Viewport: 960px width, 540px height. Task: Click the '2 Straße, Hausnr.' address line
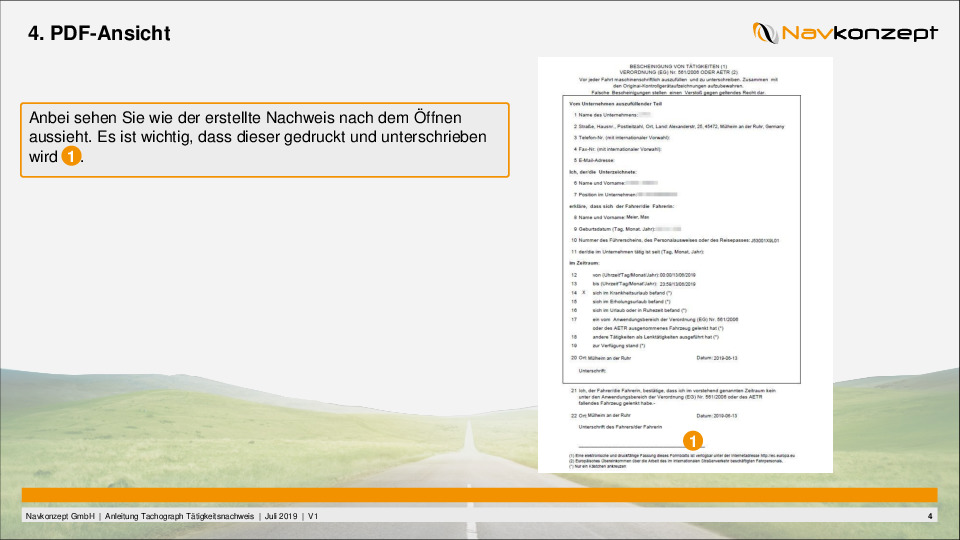678,127
